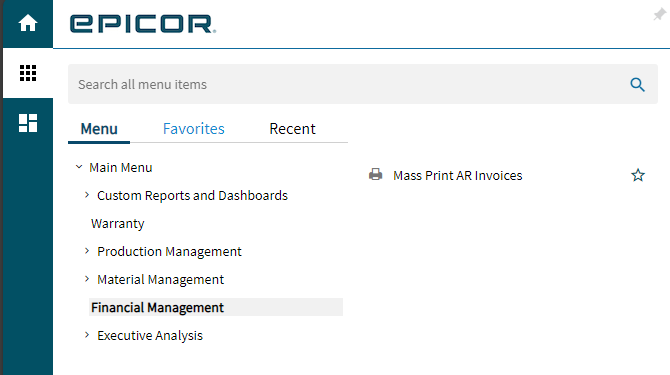This screenshot has width=670, height=375.
Task: Select Financial Management in tree
Action: pos(216,307)
